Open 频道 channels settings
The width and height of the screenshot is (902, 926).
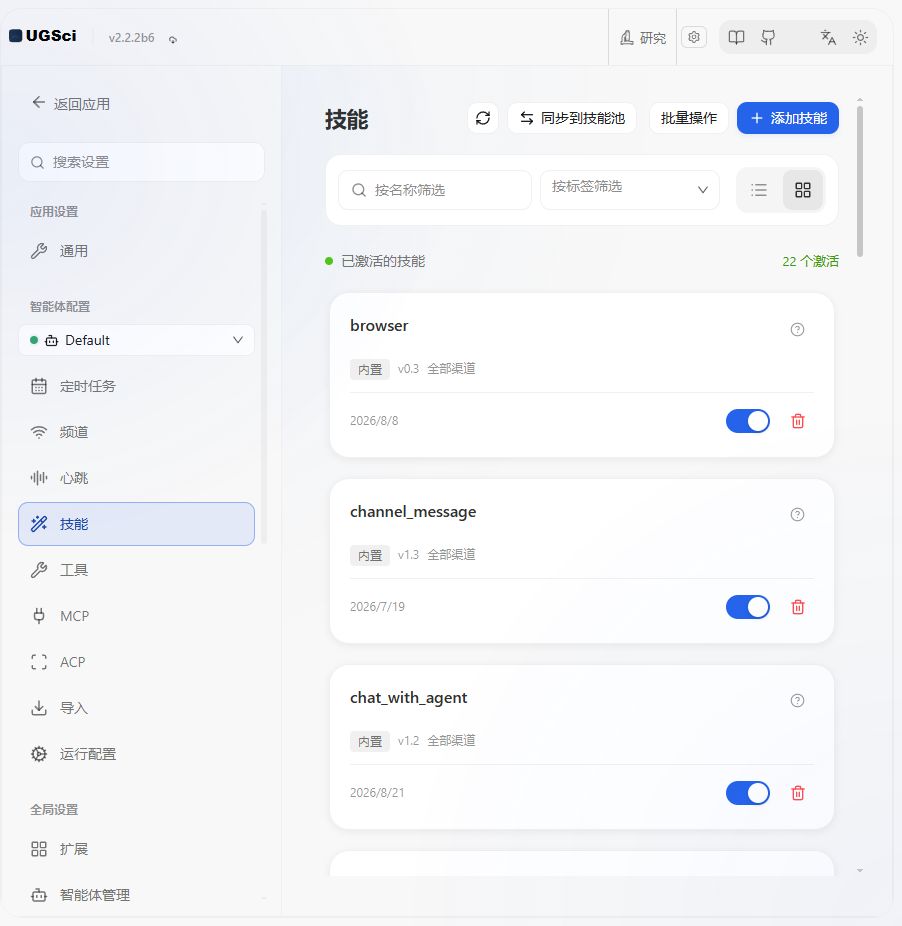[136, 432]
